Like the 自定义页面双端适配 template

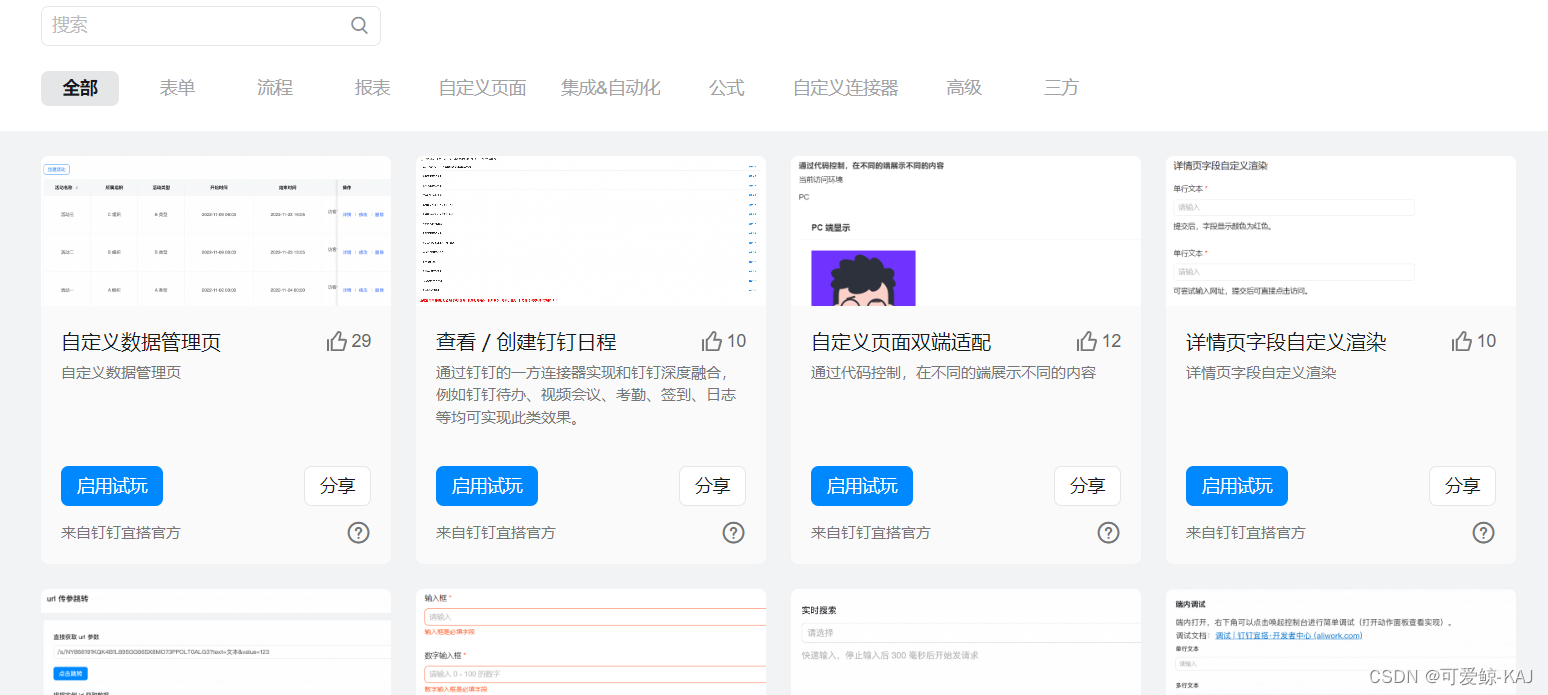pyautogui.click(x=1086, y=340)
